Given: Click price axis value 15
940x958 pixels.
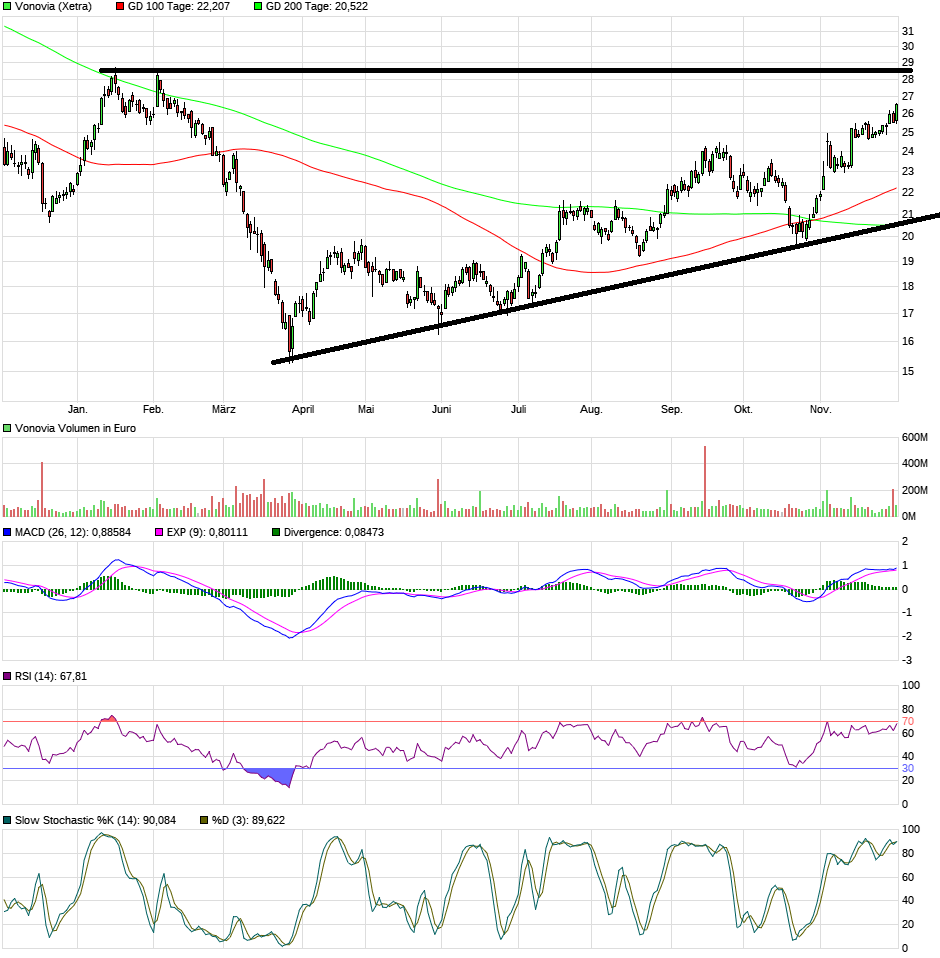Looking at the screenshot, I should [908, 371].
